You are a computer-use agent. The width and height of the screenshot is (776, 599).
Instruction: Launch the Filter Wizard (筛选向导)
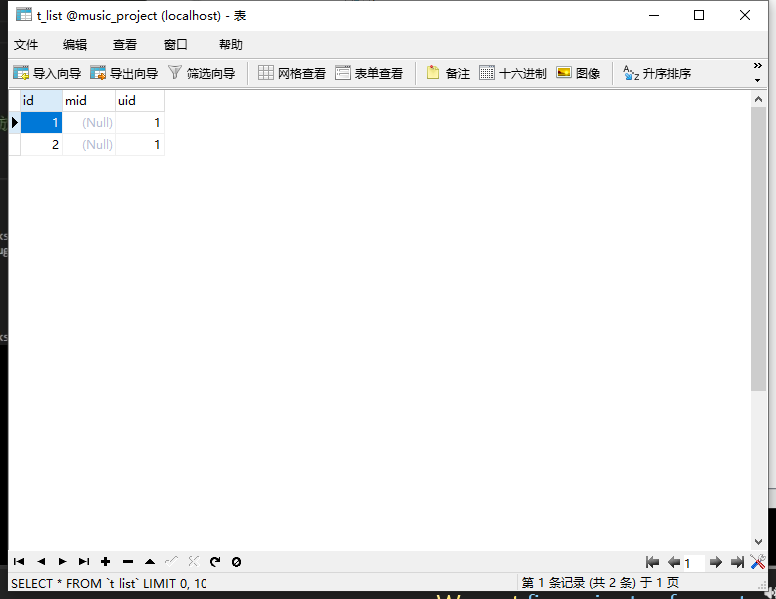201,73
